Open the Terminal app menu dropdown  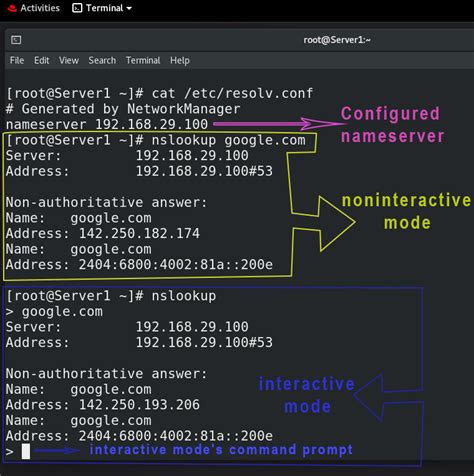pyautogui.click(x=108, y=8)
